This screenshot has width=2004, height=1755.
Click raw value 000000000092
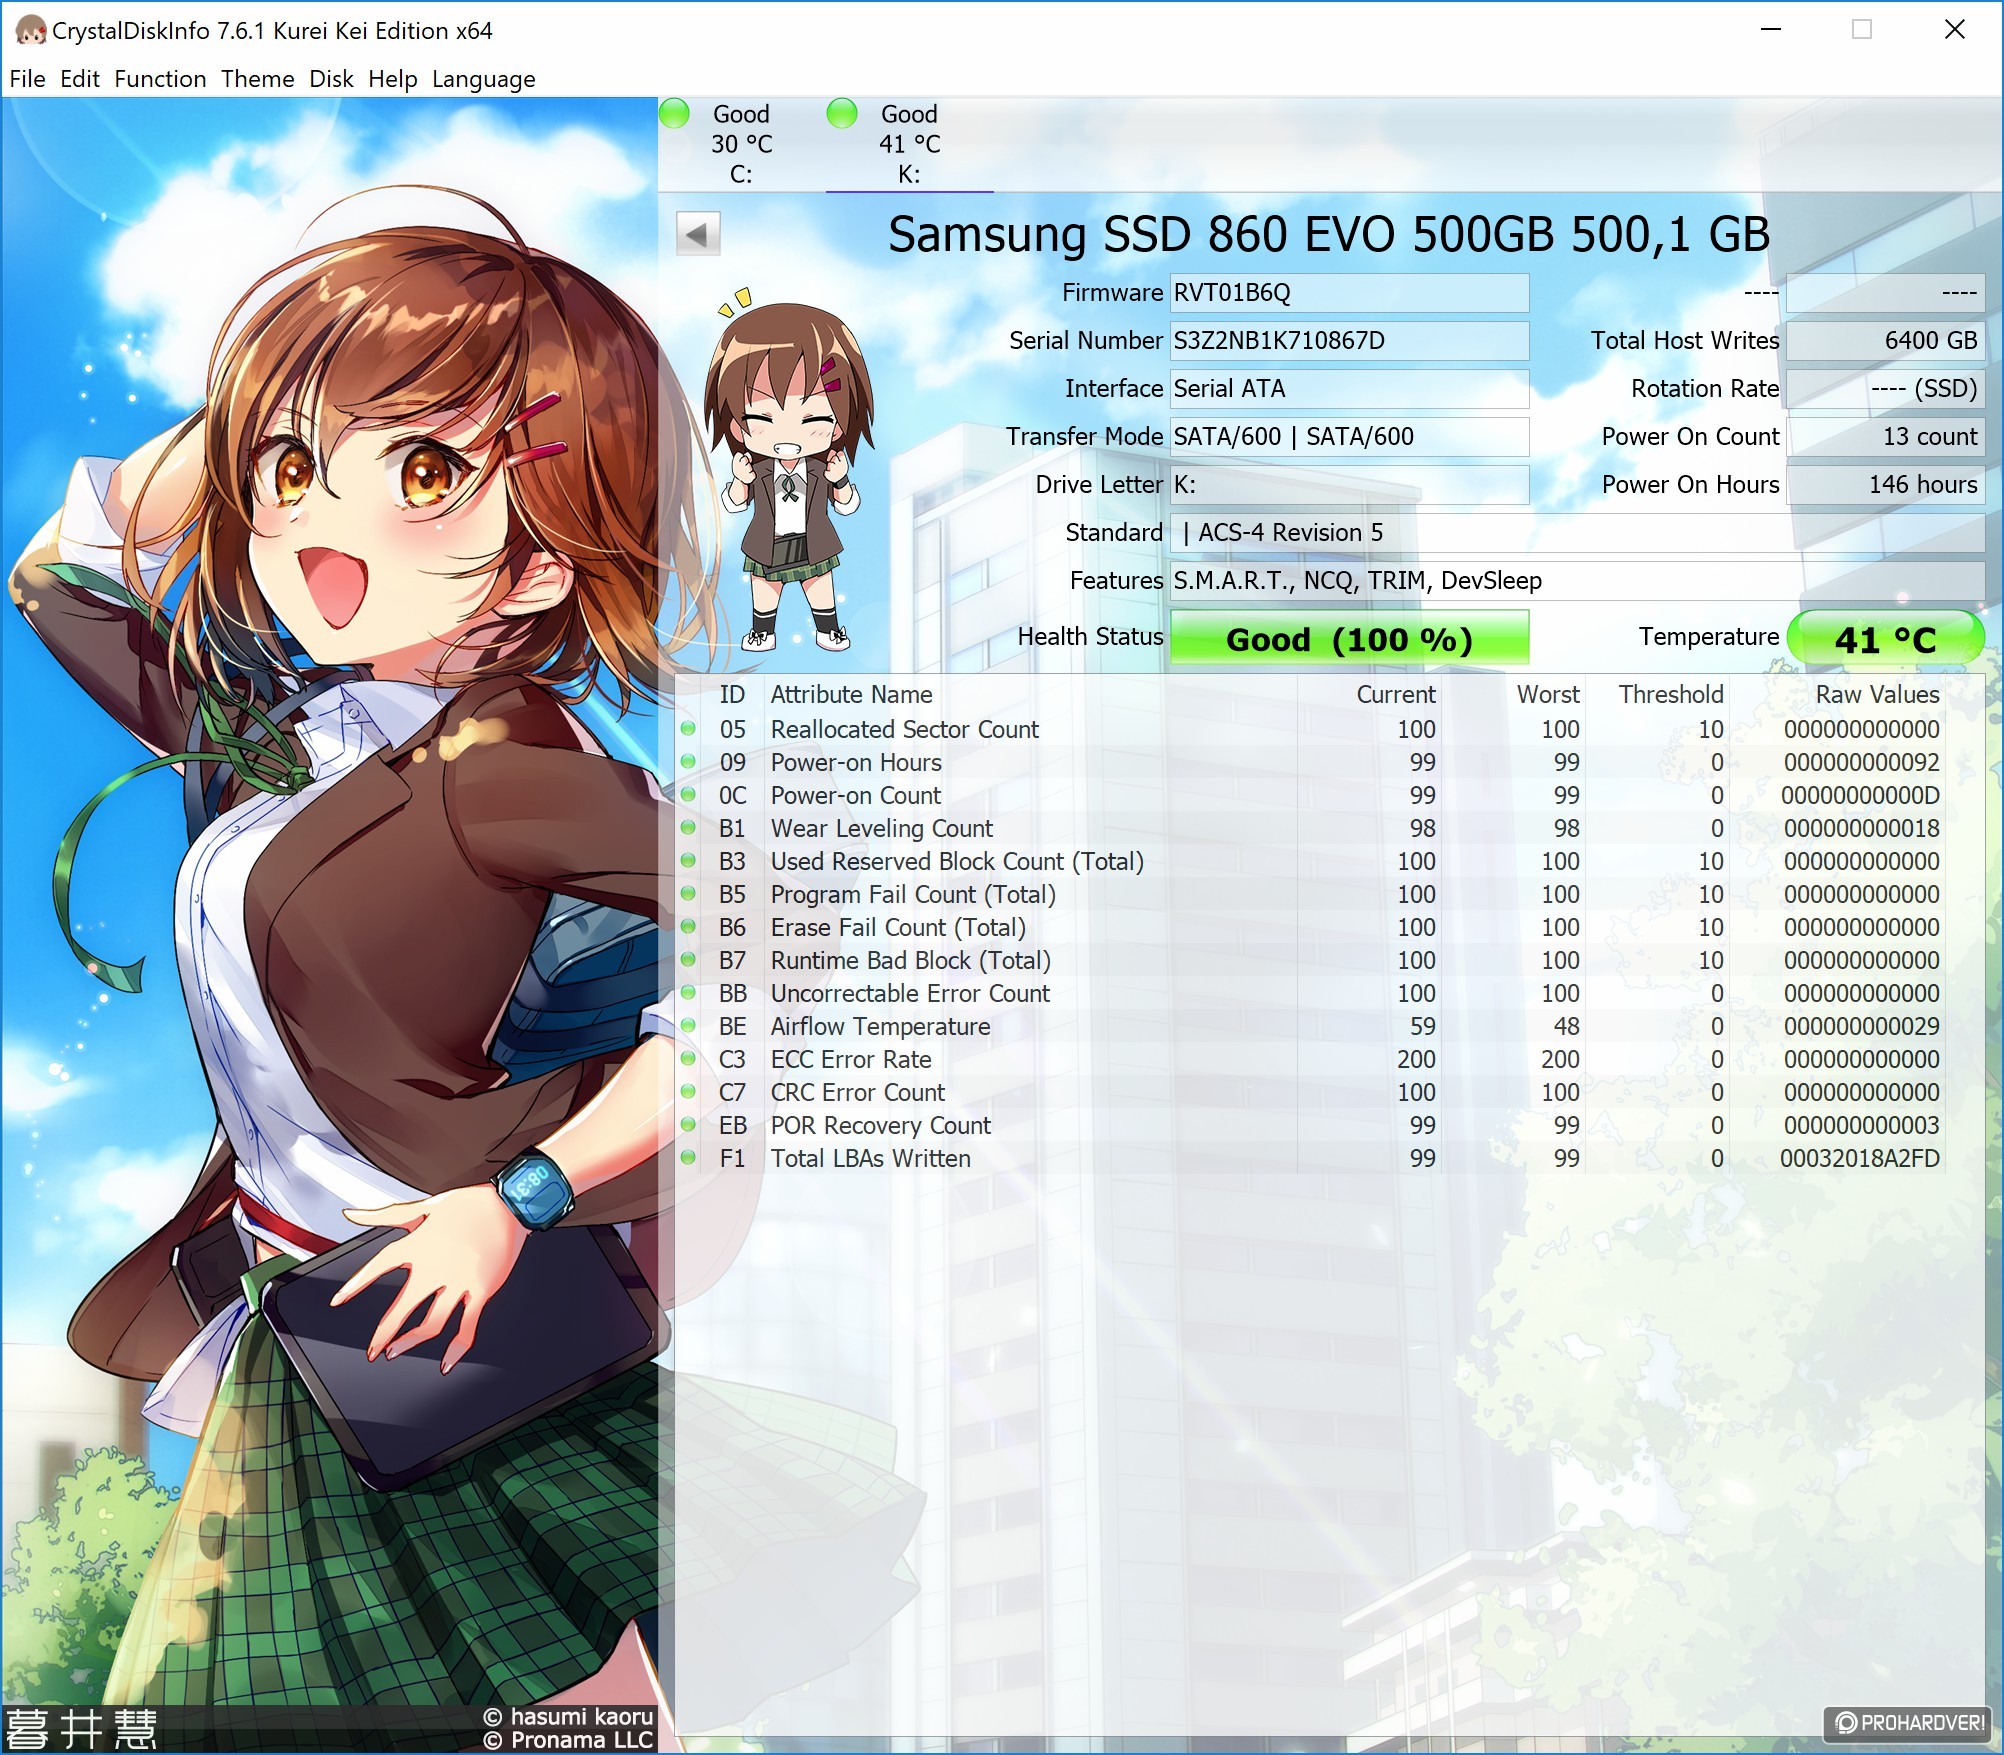[x=1862, y=763]
